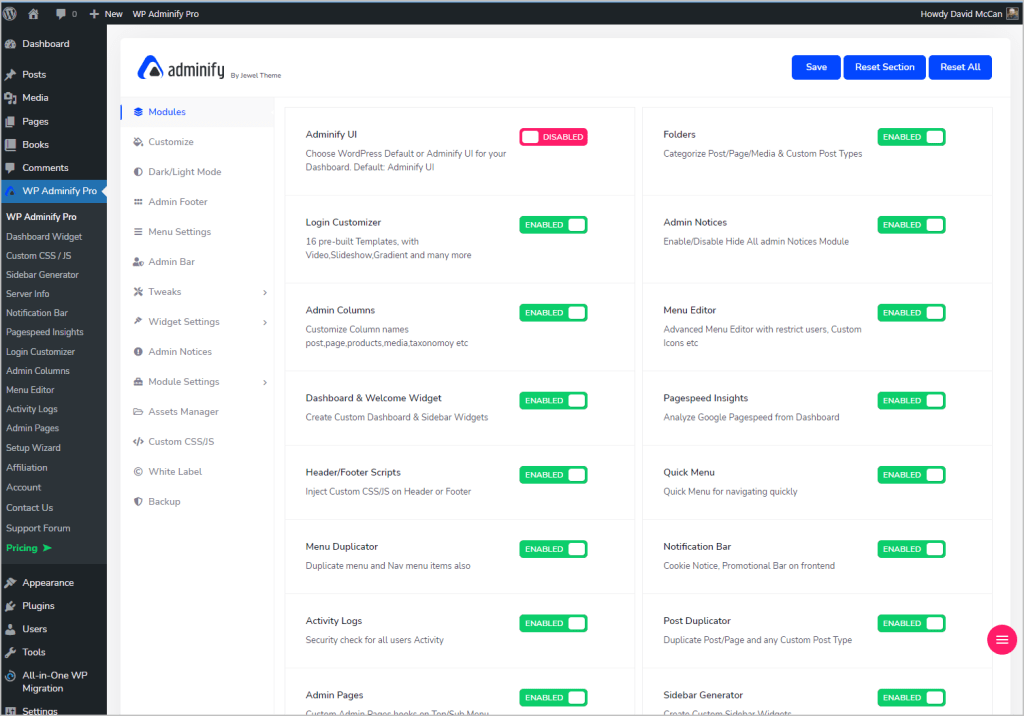The image size is (1024, 716).
Task: Expand the Tweaks submenu arrow
Action: [264, 293]
